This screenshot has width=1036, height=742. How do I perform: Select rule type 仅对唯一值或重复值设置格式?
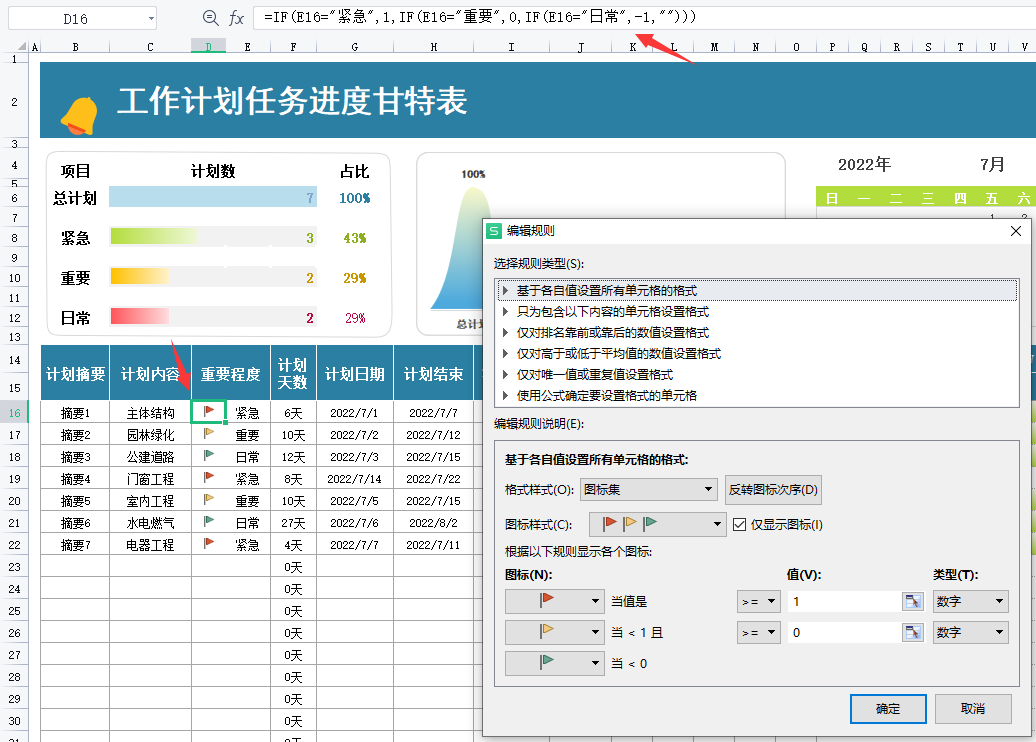[757, 375]
